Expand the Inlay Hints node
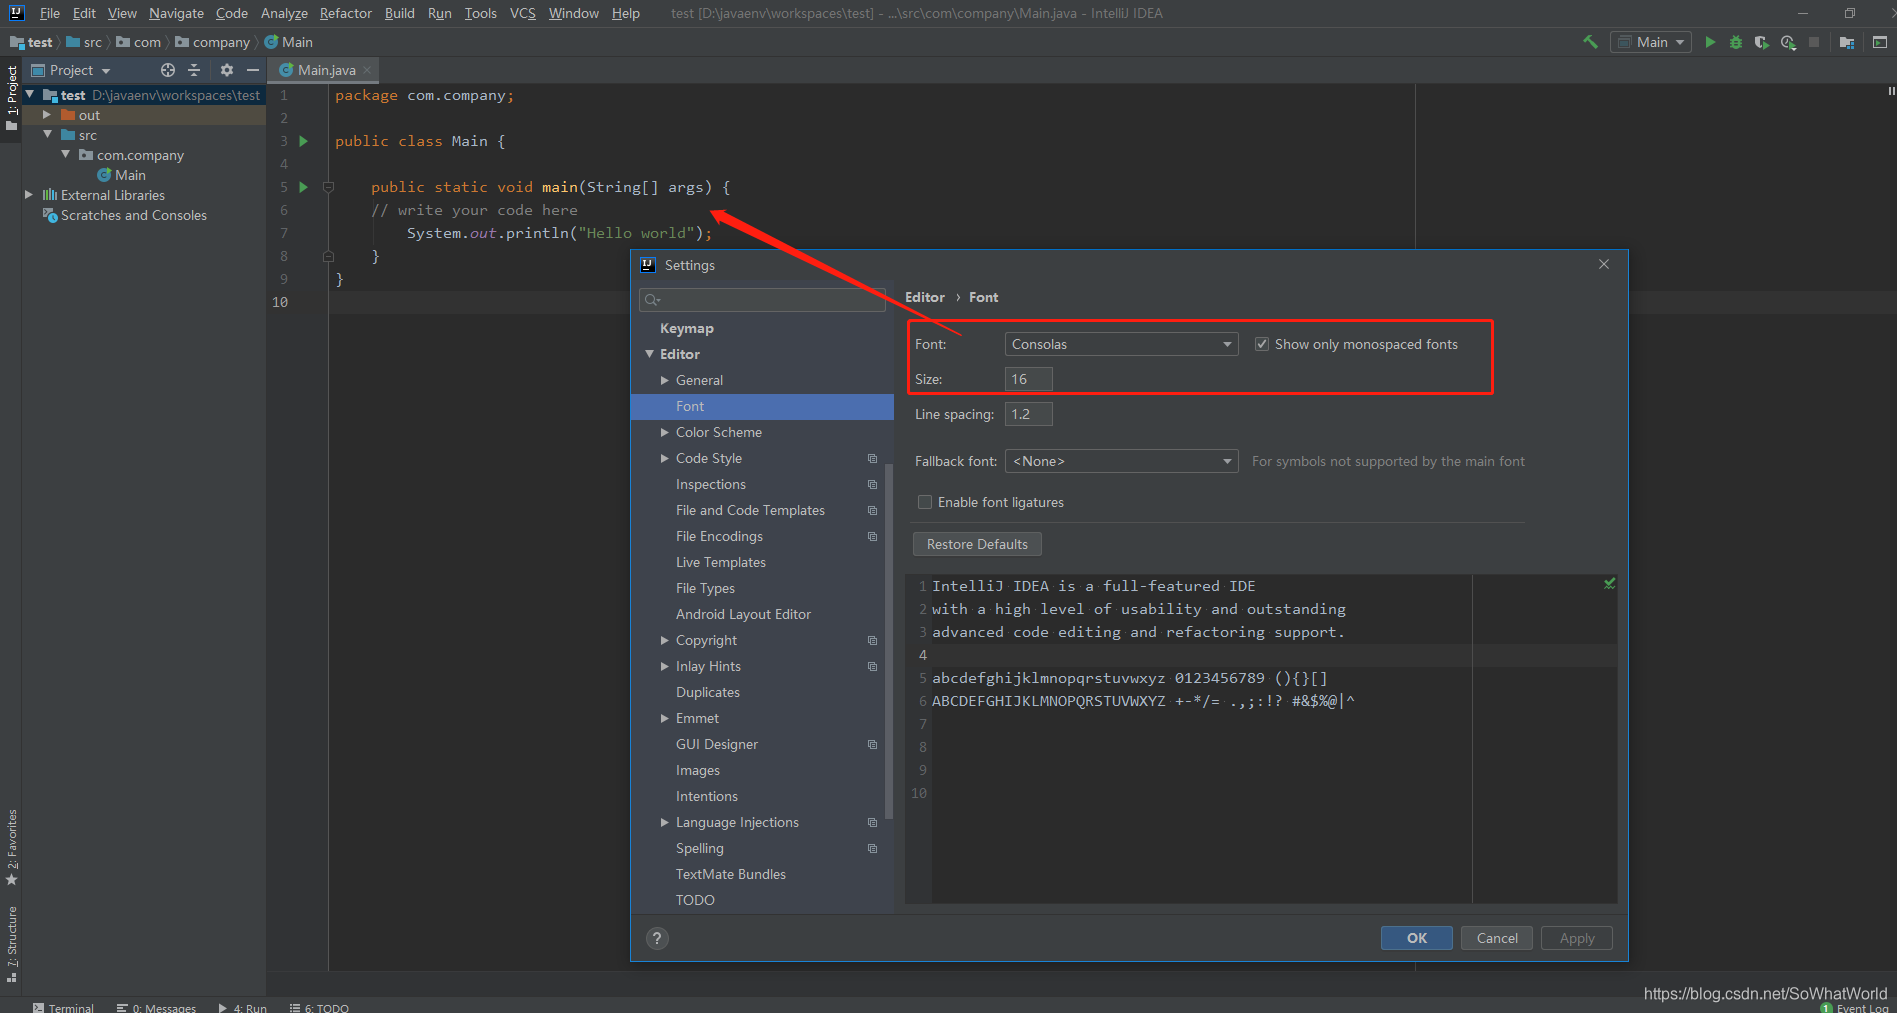The image size is (1897, 1013). tap(665, 666)
